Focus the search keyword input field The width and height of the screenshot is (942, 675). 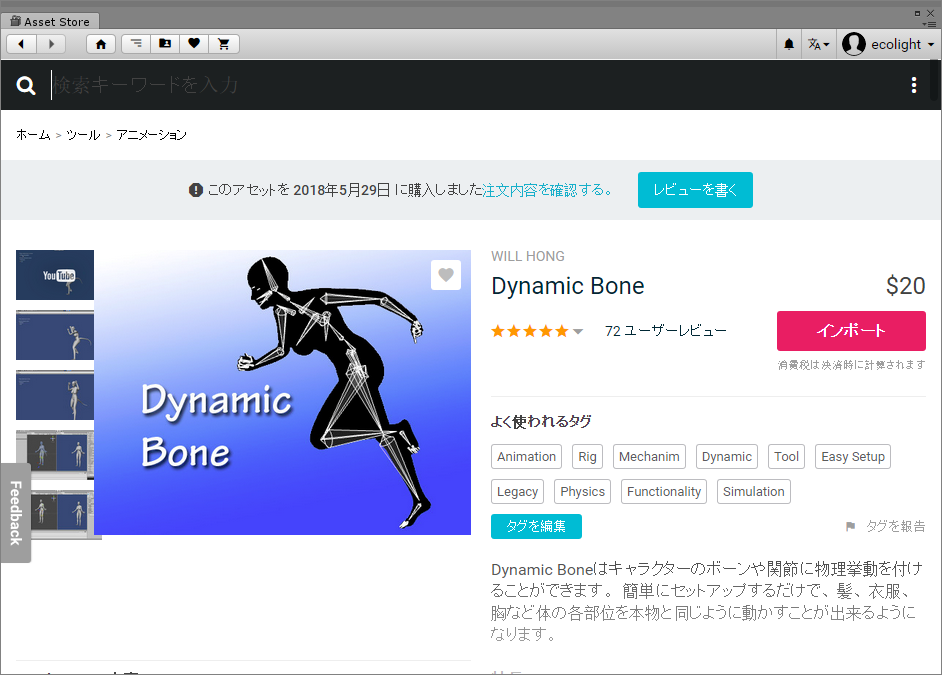pos(469,85)
